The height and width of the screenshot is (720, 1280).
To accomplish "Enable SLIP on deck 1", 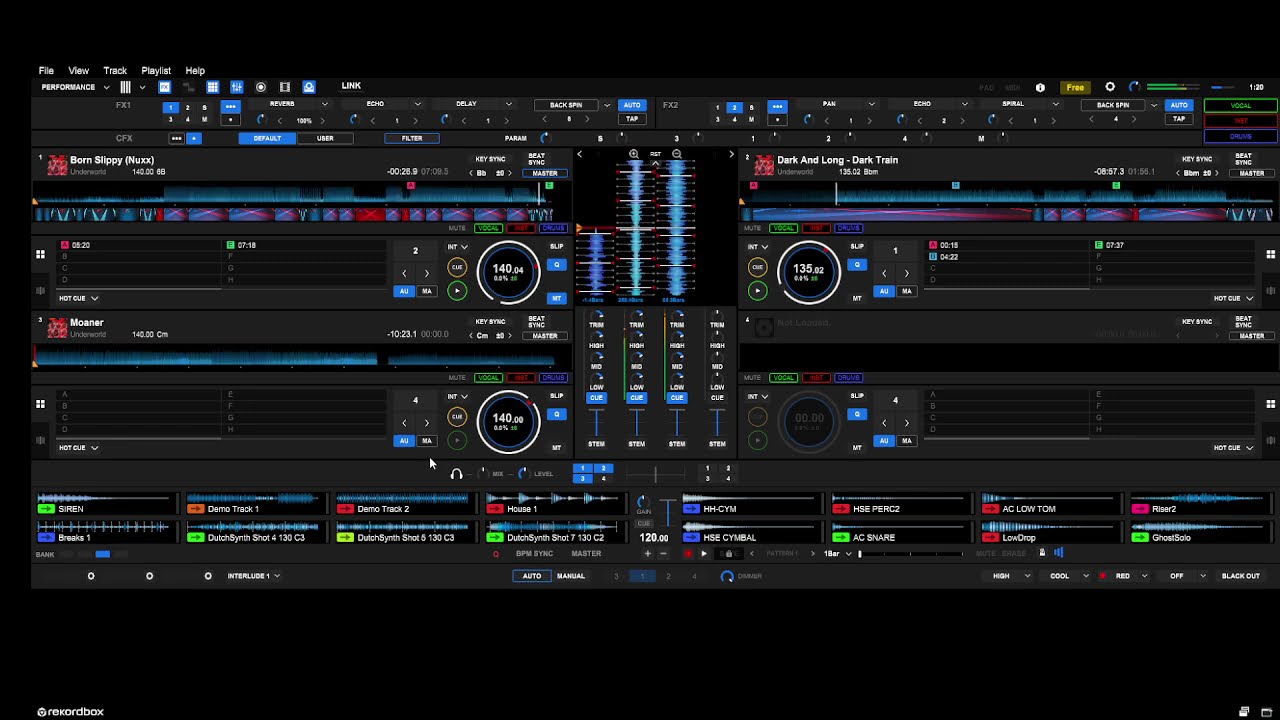I will pyautogui.click(x=557, y=247).
